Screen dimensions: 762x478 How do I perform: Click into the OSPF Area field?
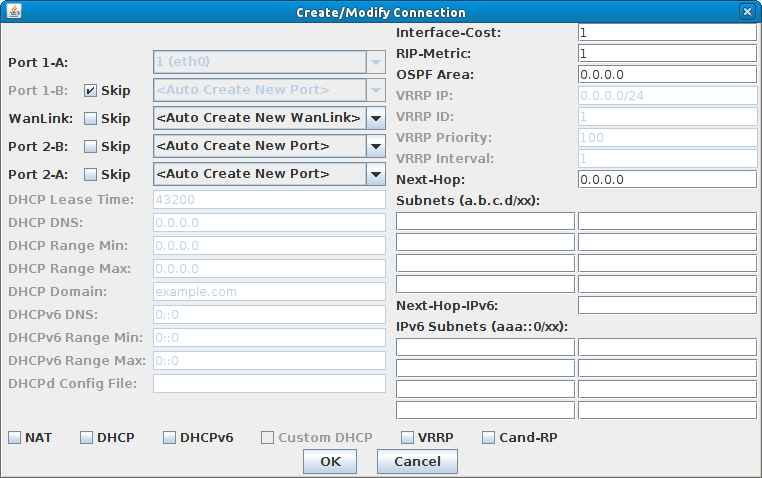pos(667,74)
